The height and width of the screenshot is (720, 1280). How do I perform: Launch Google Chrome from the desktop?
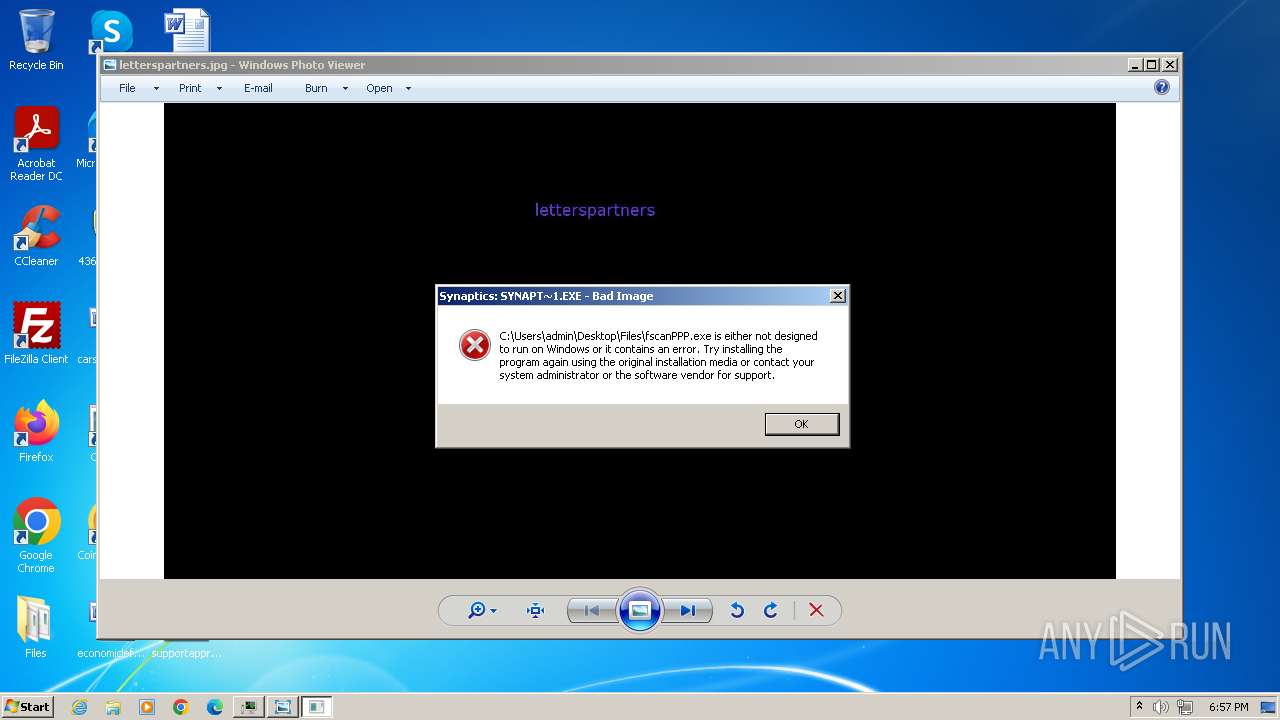point(36,535)
